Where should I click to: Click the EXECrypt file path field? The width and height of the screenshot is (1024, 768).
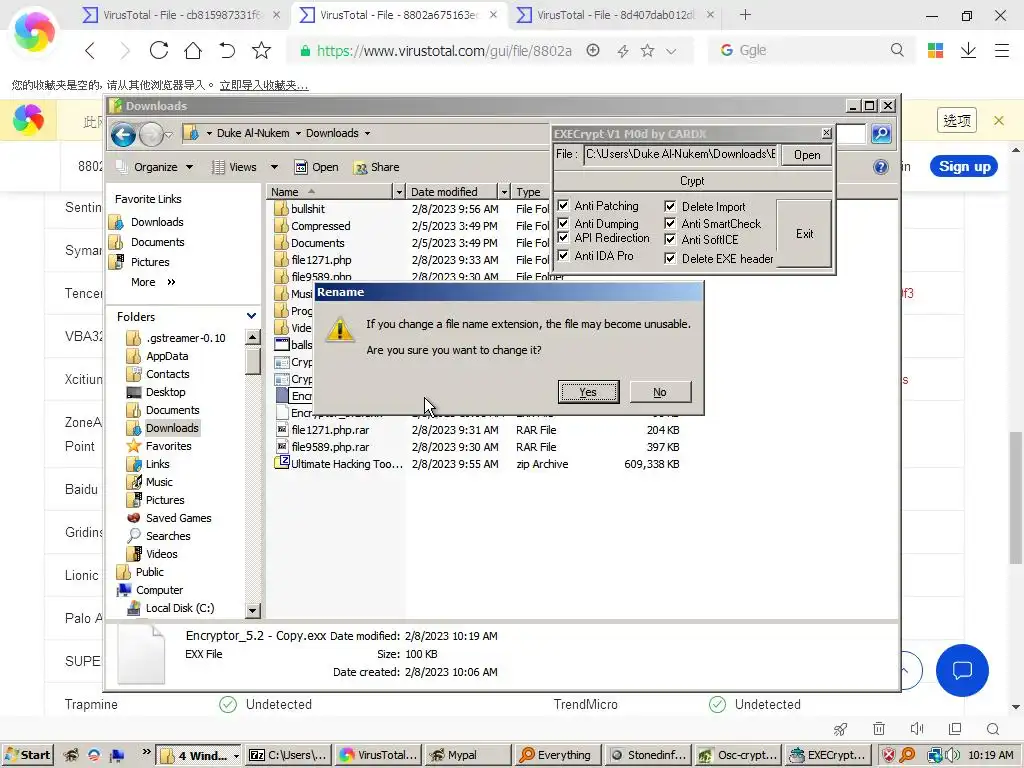680,154
